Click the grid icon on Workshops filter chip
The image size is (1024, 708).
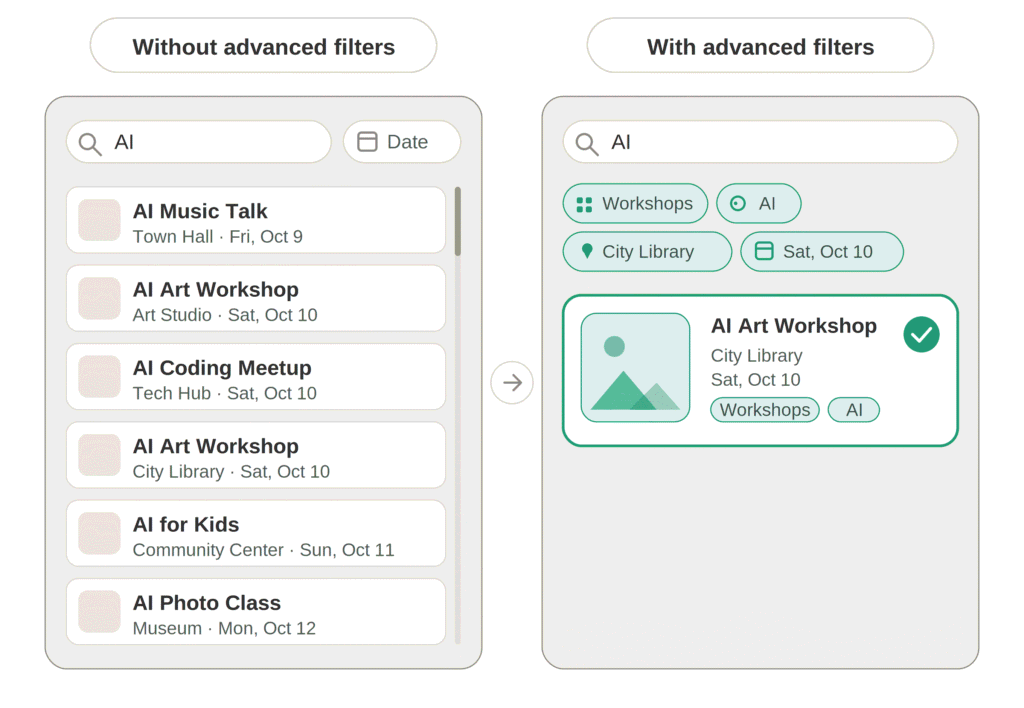(x=584, y=204)
